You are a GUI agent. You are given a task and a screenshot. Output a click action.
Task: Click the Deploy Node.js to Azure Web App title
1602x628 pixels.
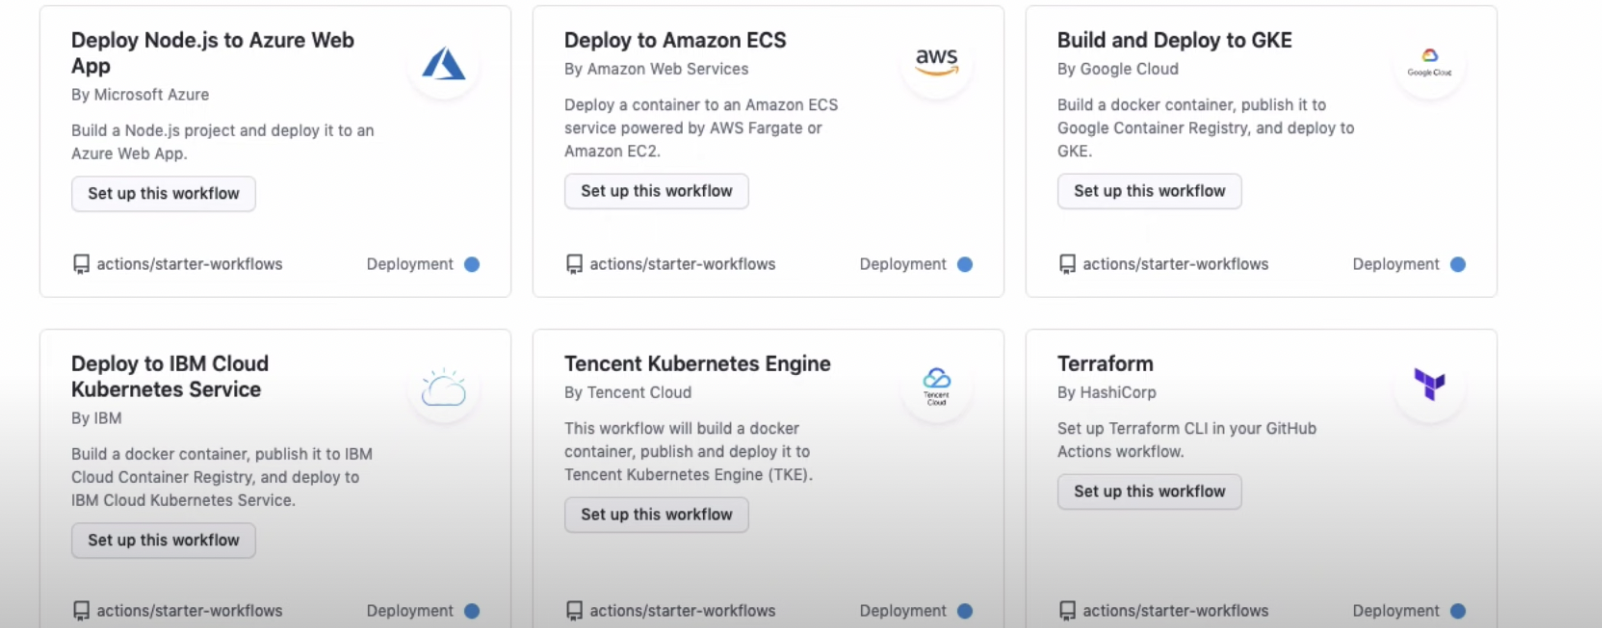click(212, 53)
